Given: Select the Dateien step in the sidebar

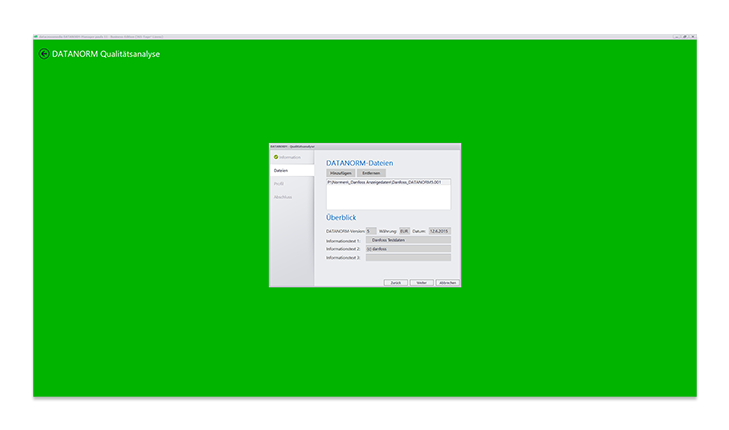Looking at the screenshot, I should pos(292,171).
